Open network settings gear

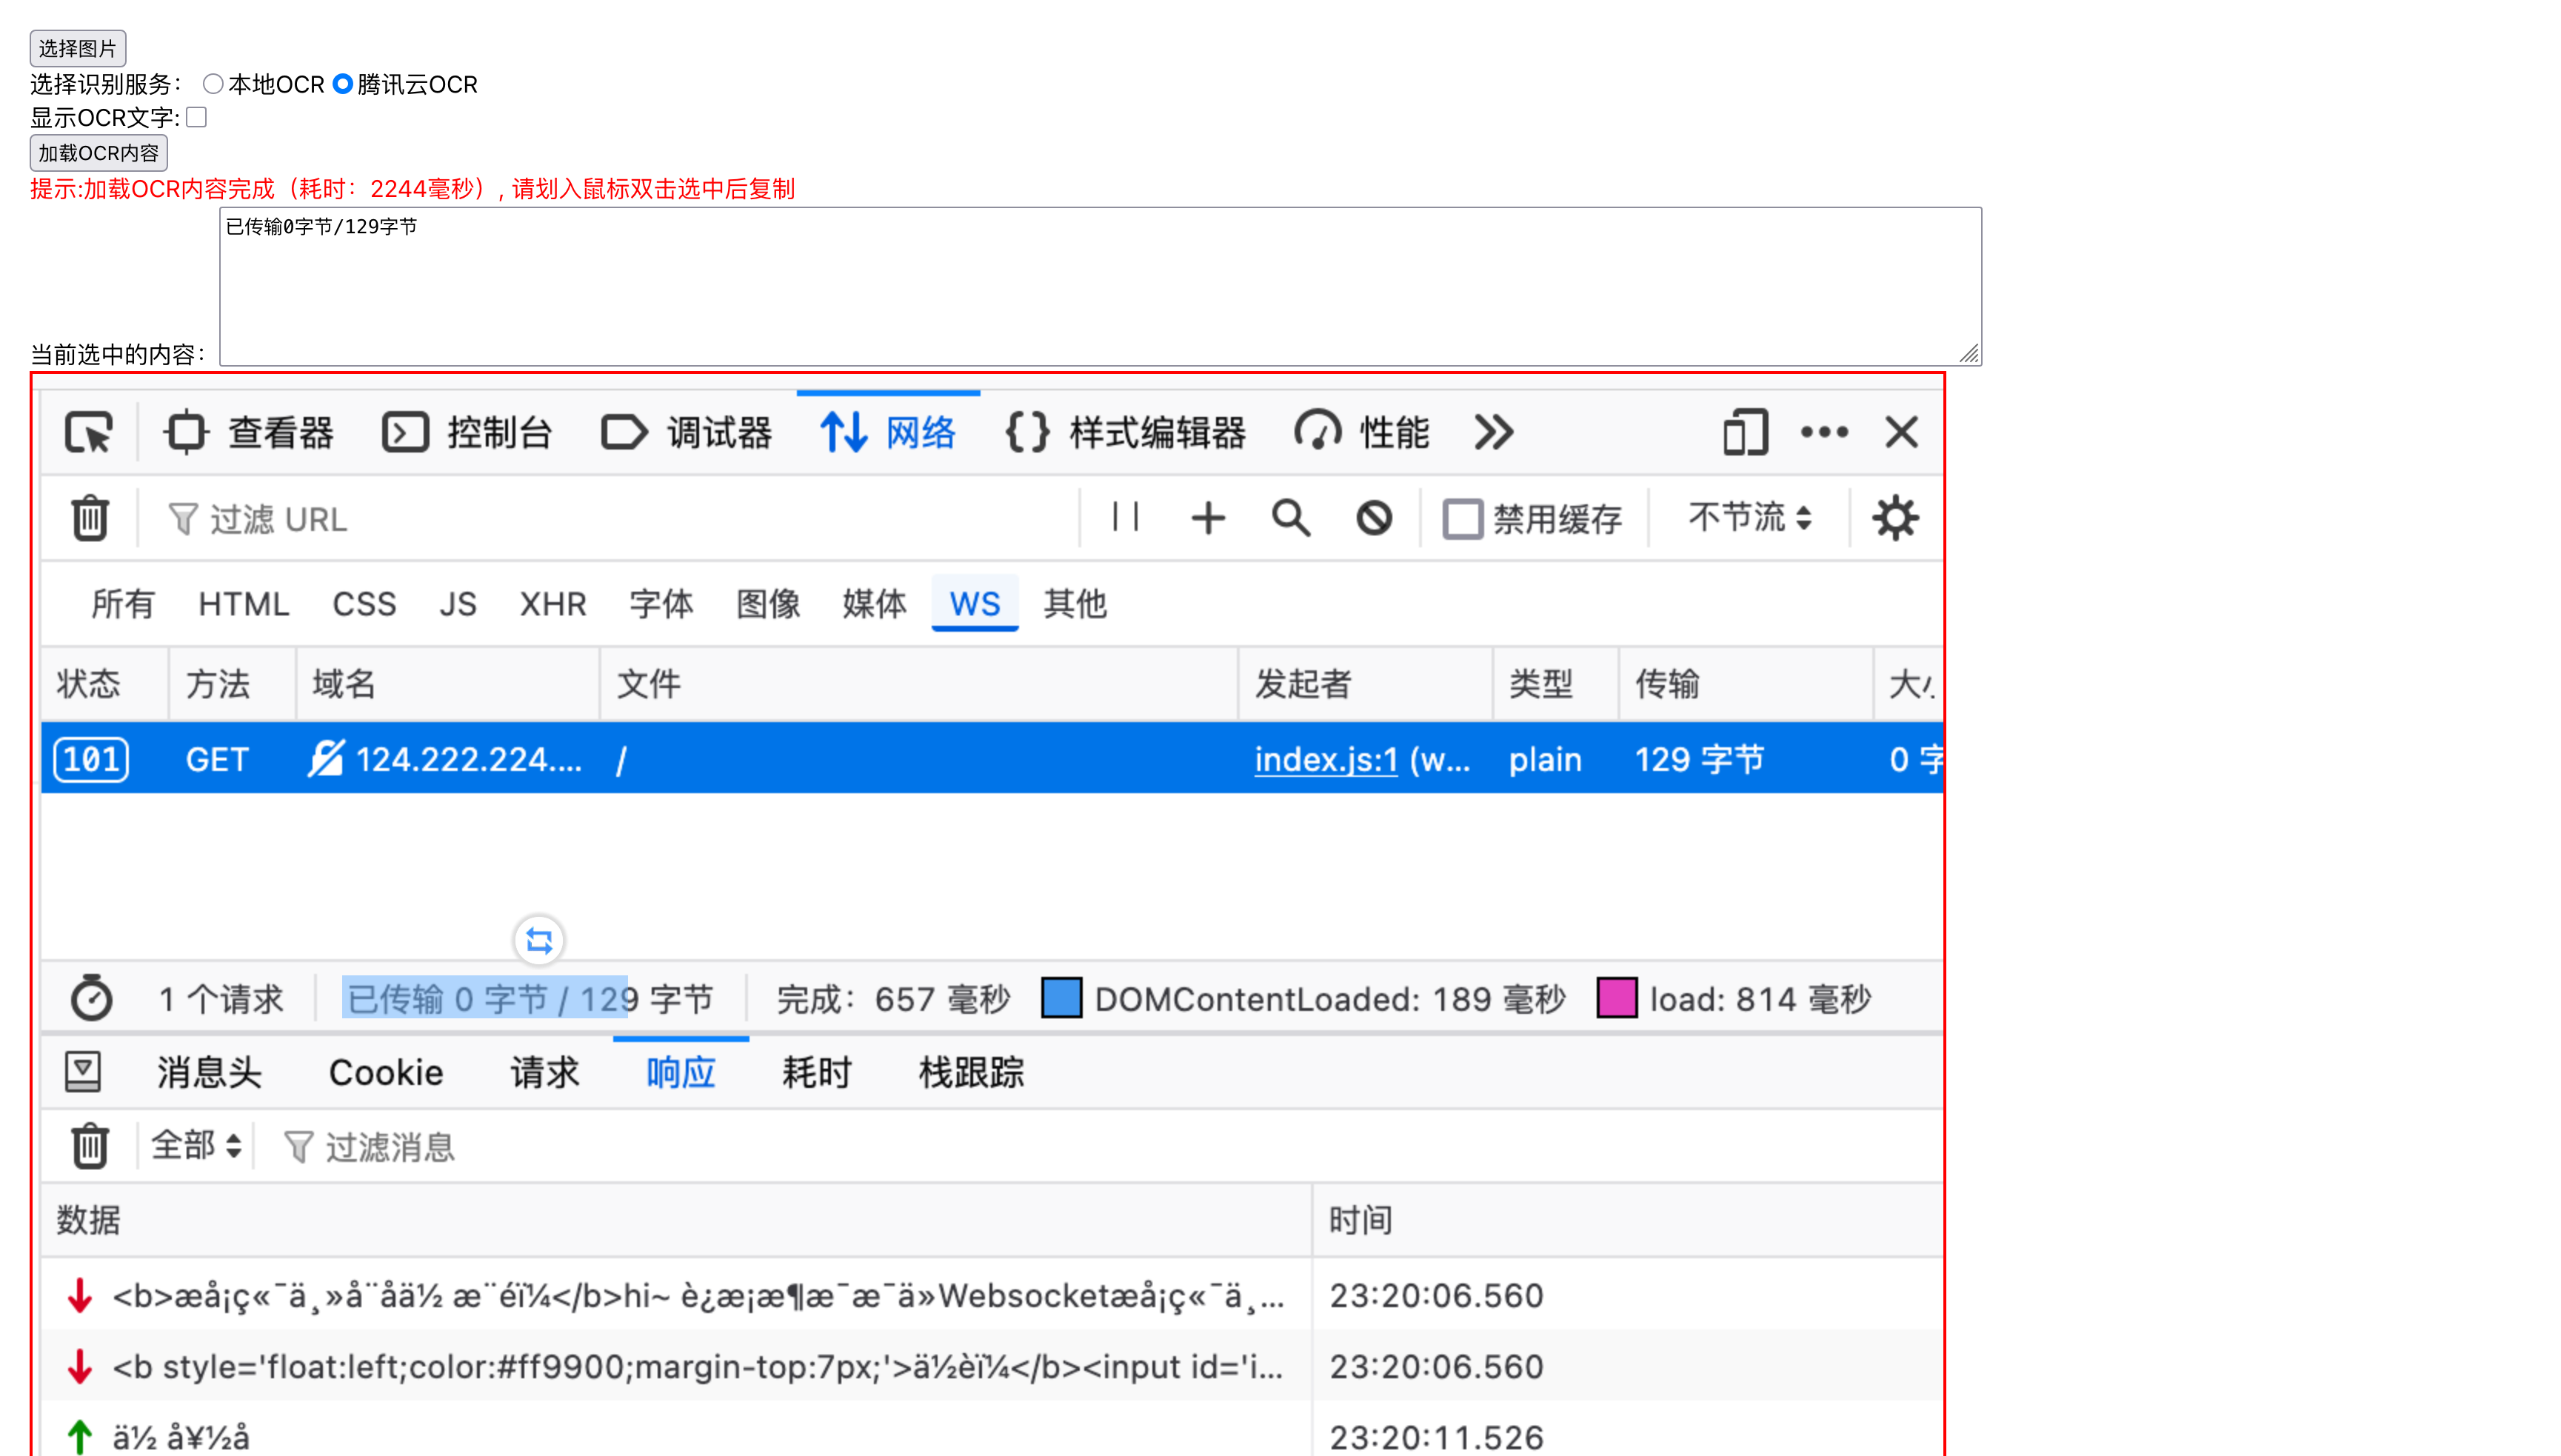click(x=1895, y=518)
